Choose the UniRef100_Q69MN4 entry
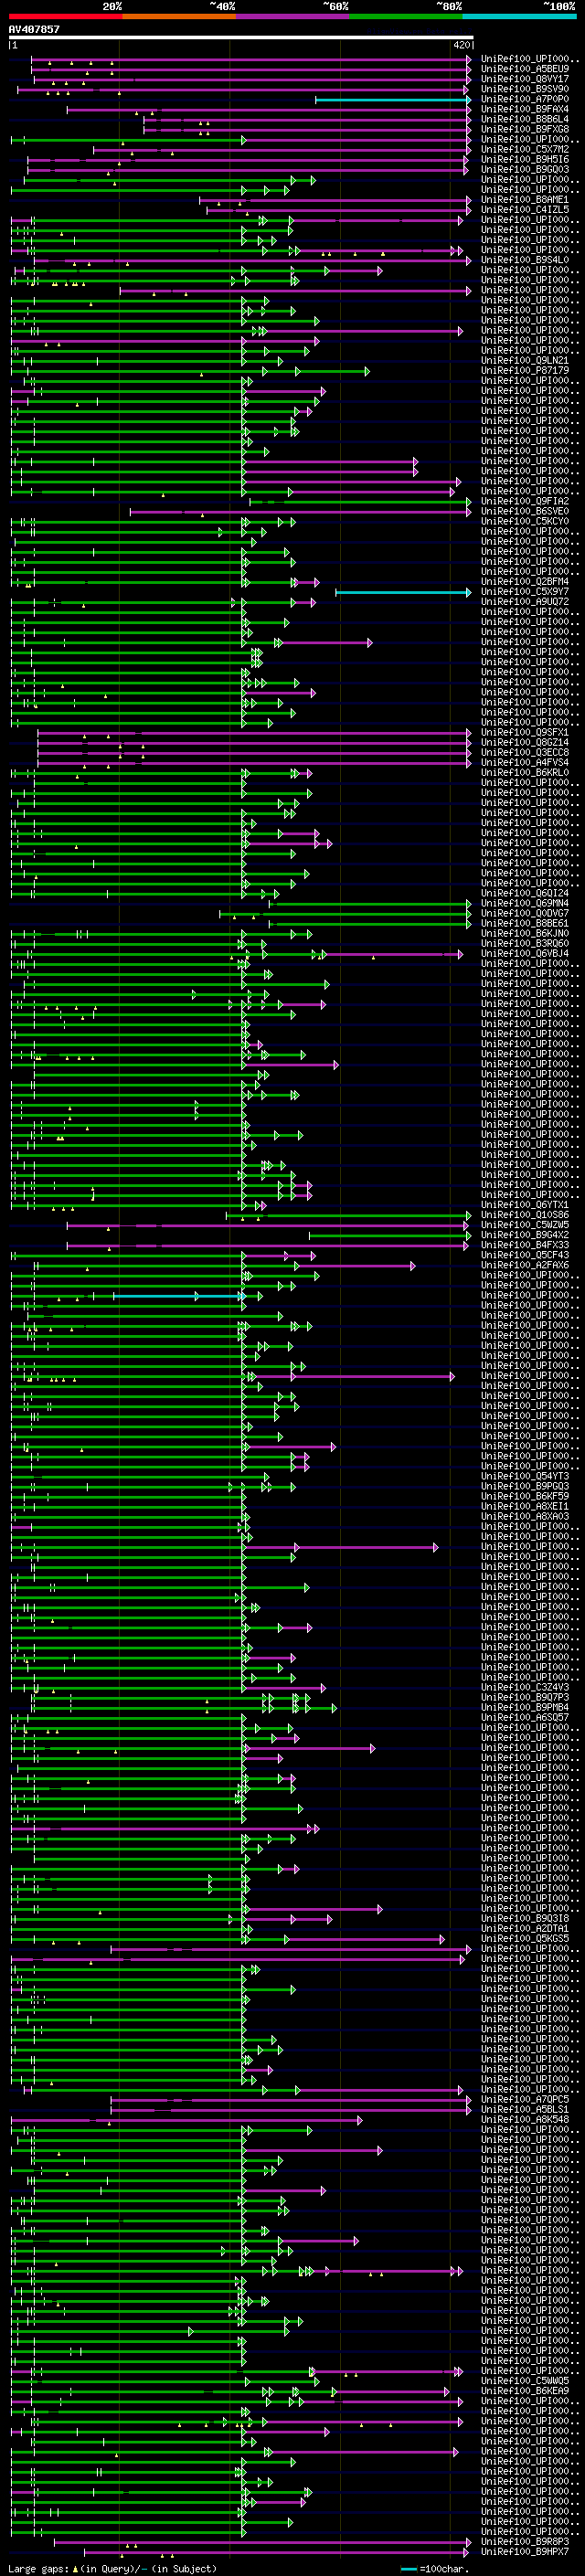585x2576 pixels. [524, 903]
